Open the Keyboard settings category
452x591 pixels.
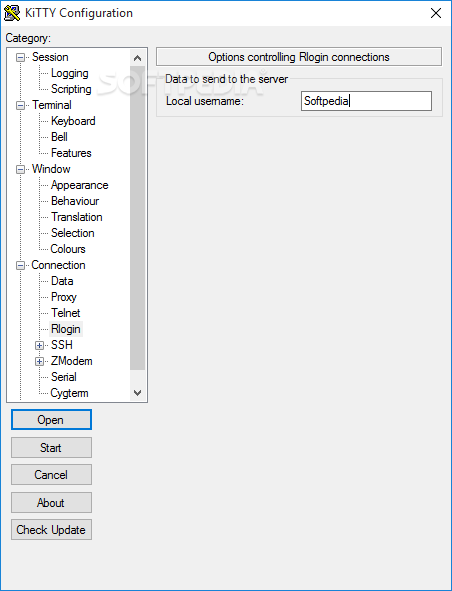point(73,121)
